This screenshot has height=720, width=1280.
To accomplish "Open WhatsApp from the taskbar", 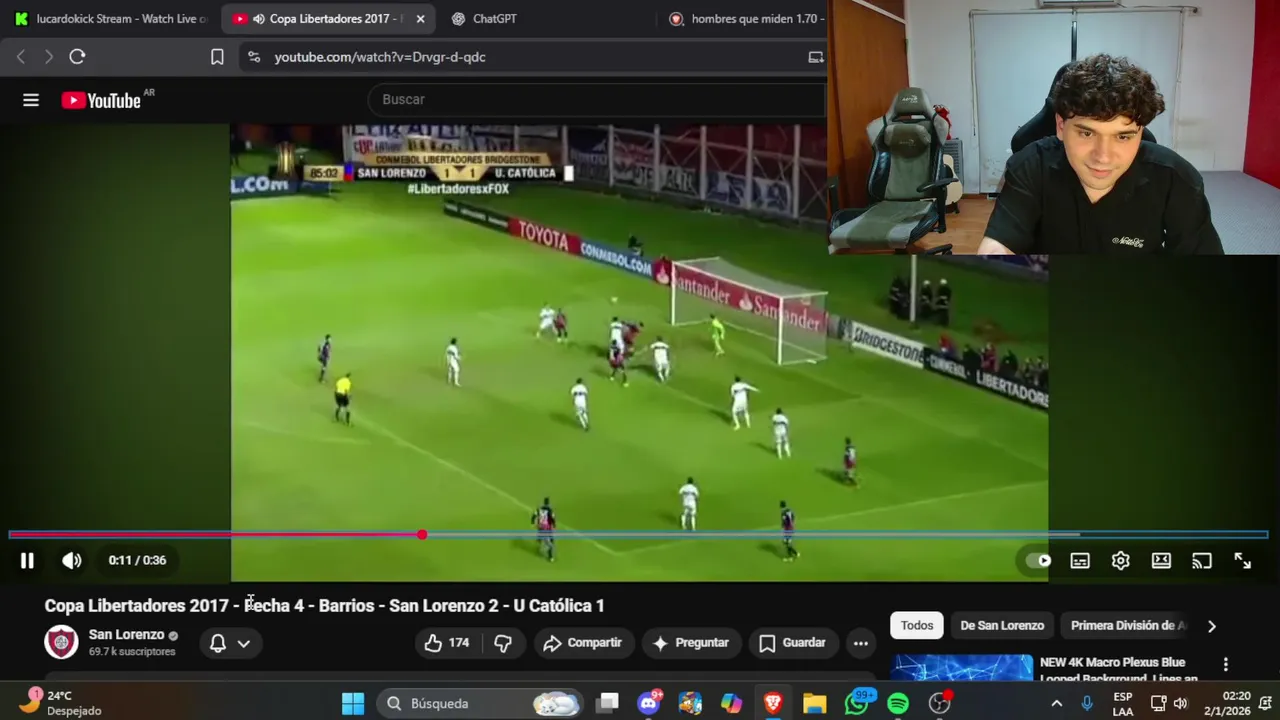I will click(x=857, y=704).
